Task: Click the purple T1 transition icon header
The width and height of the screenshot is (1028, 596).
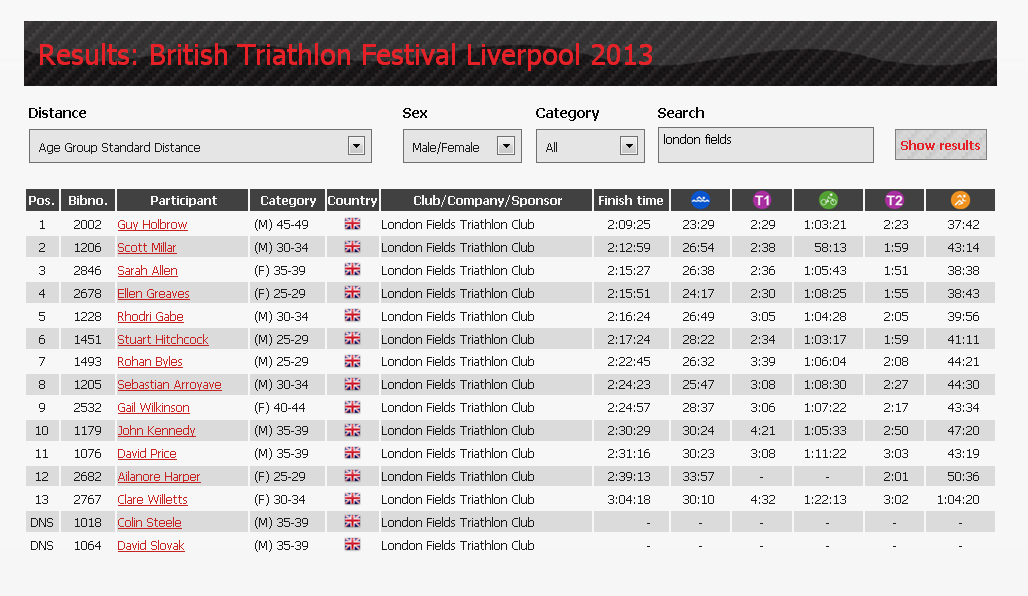Action: click(x=762, y=200)
